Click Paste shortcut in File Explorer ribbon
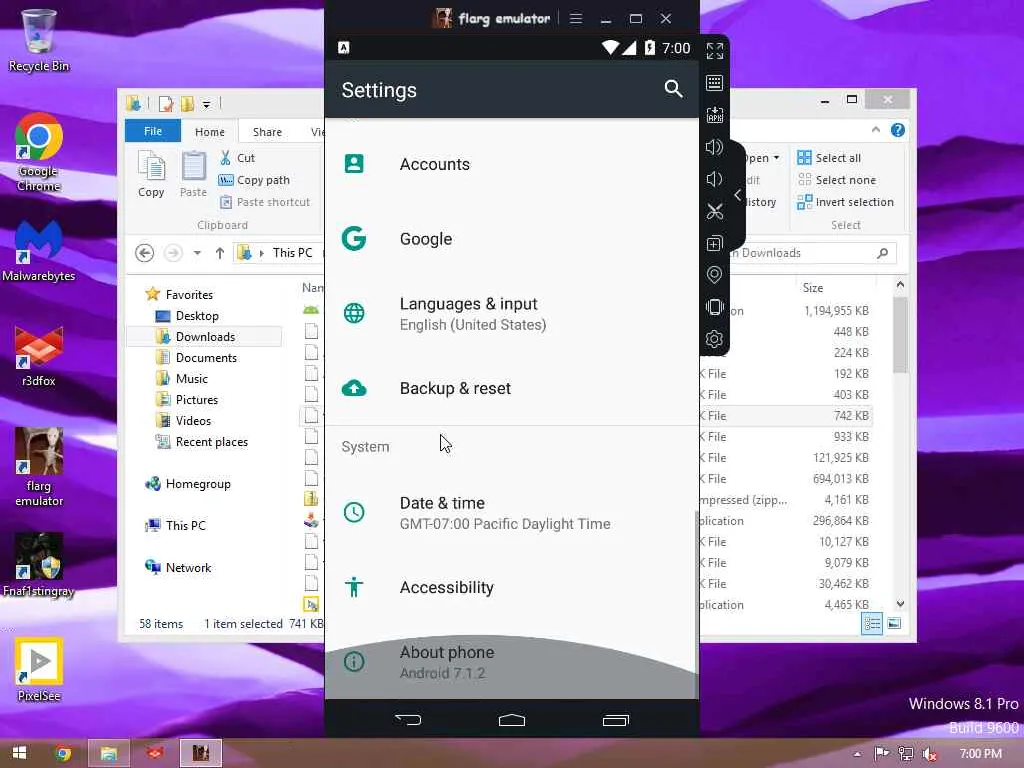 [x=265, y=202]
